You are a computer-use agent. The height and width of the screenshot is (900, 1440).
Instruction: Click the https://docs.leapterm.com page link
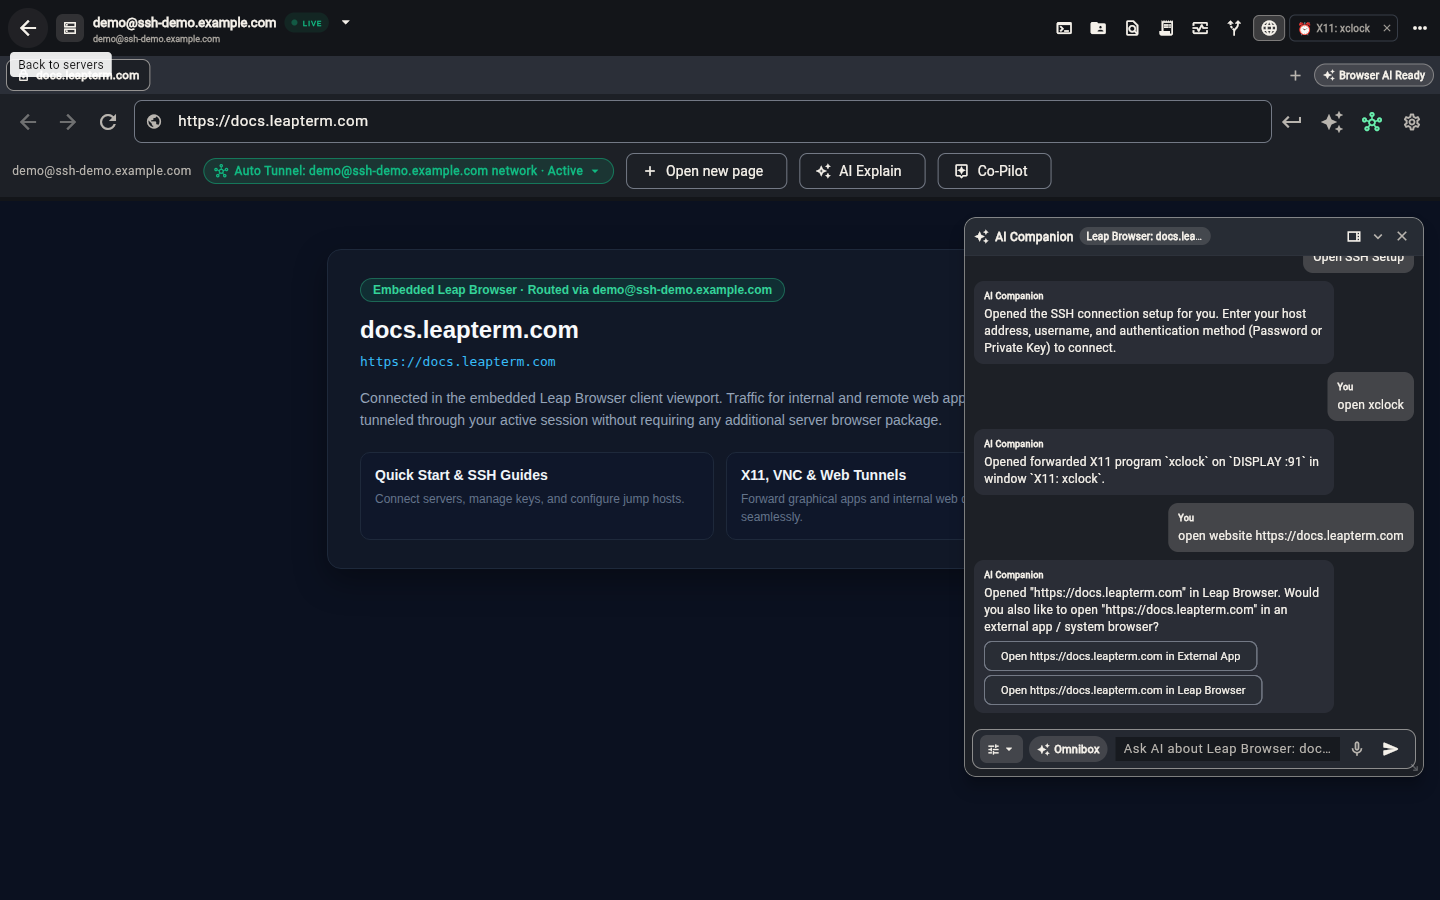458,362
